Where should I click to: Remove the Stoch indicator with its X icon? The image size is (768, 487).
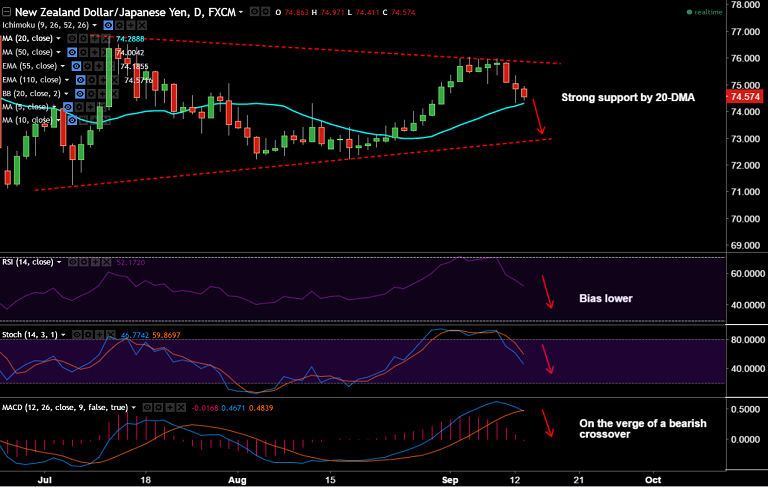click(x=111, y=335)
